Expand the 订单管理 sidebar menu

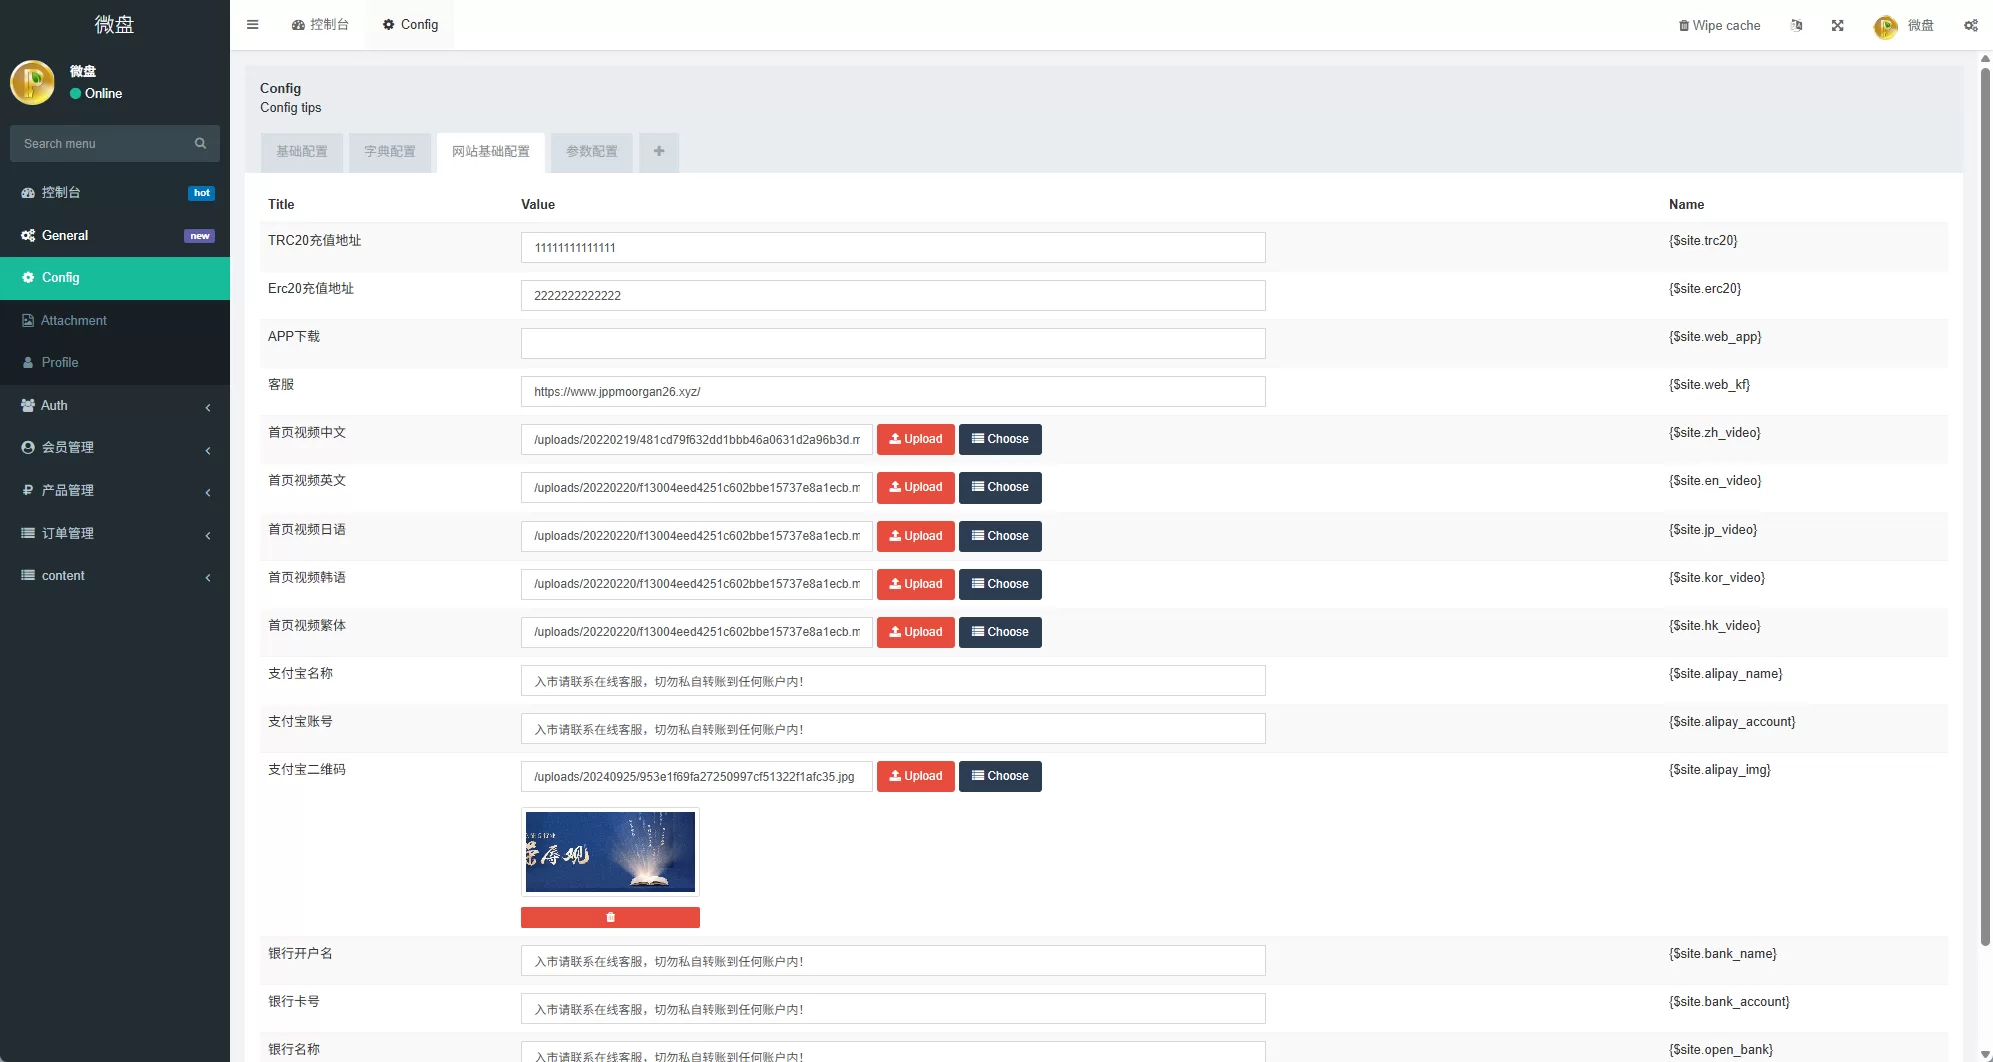[x=115, y=534]
